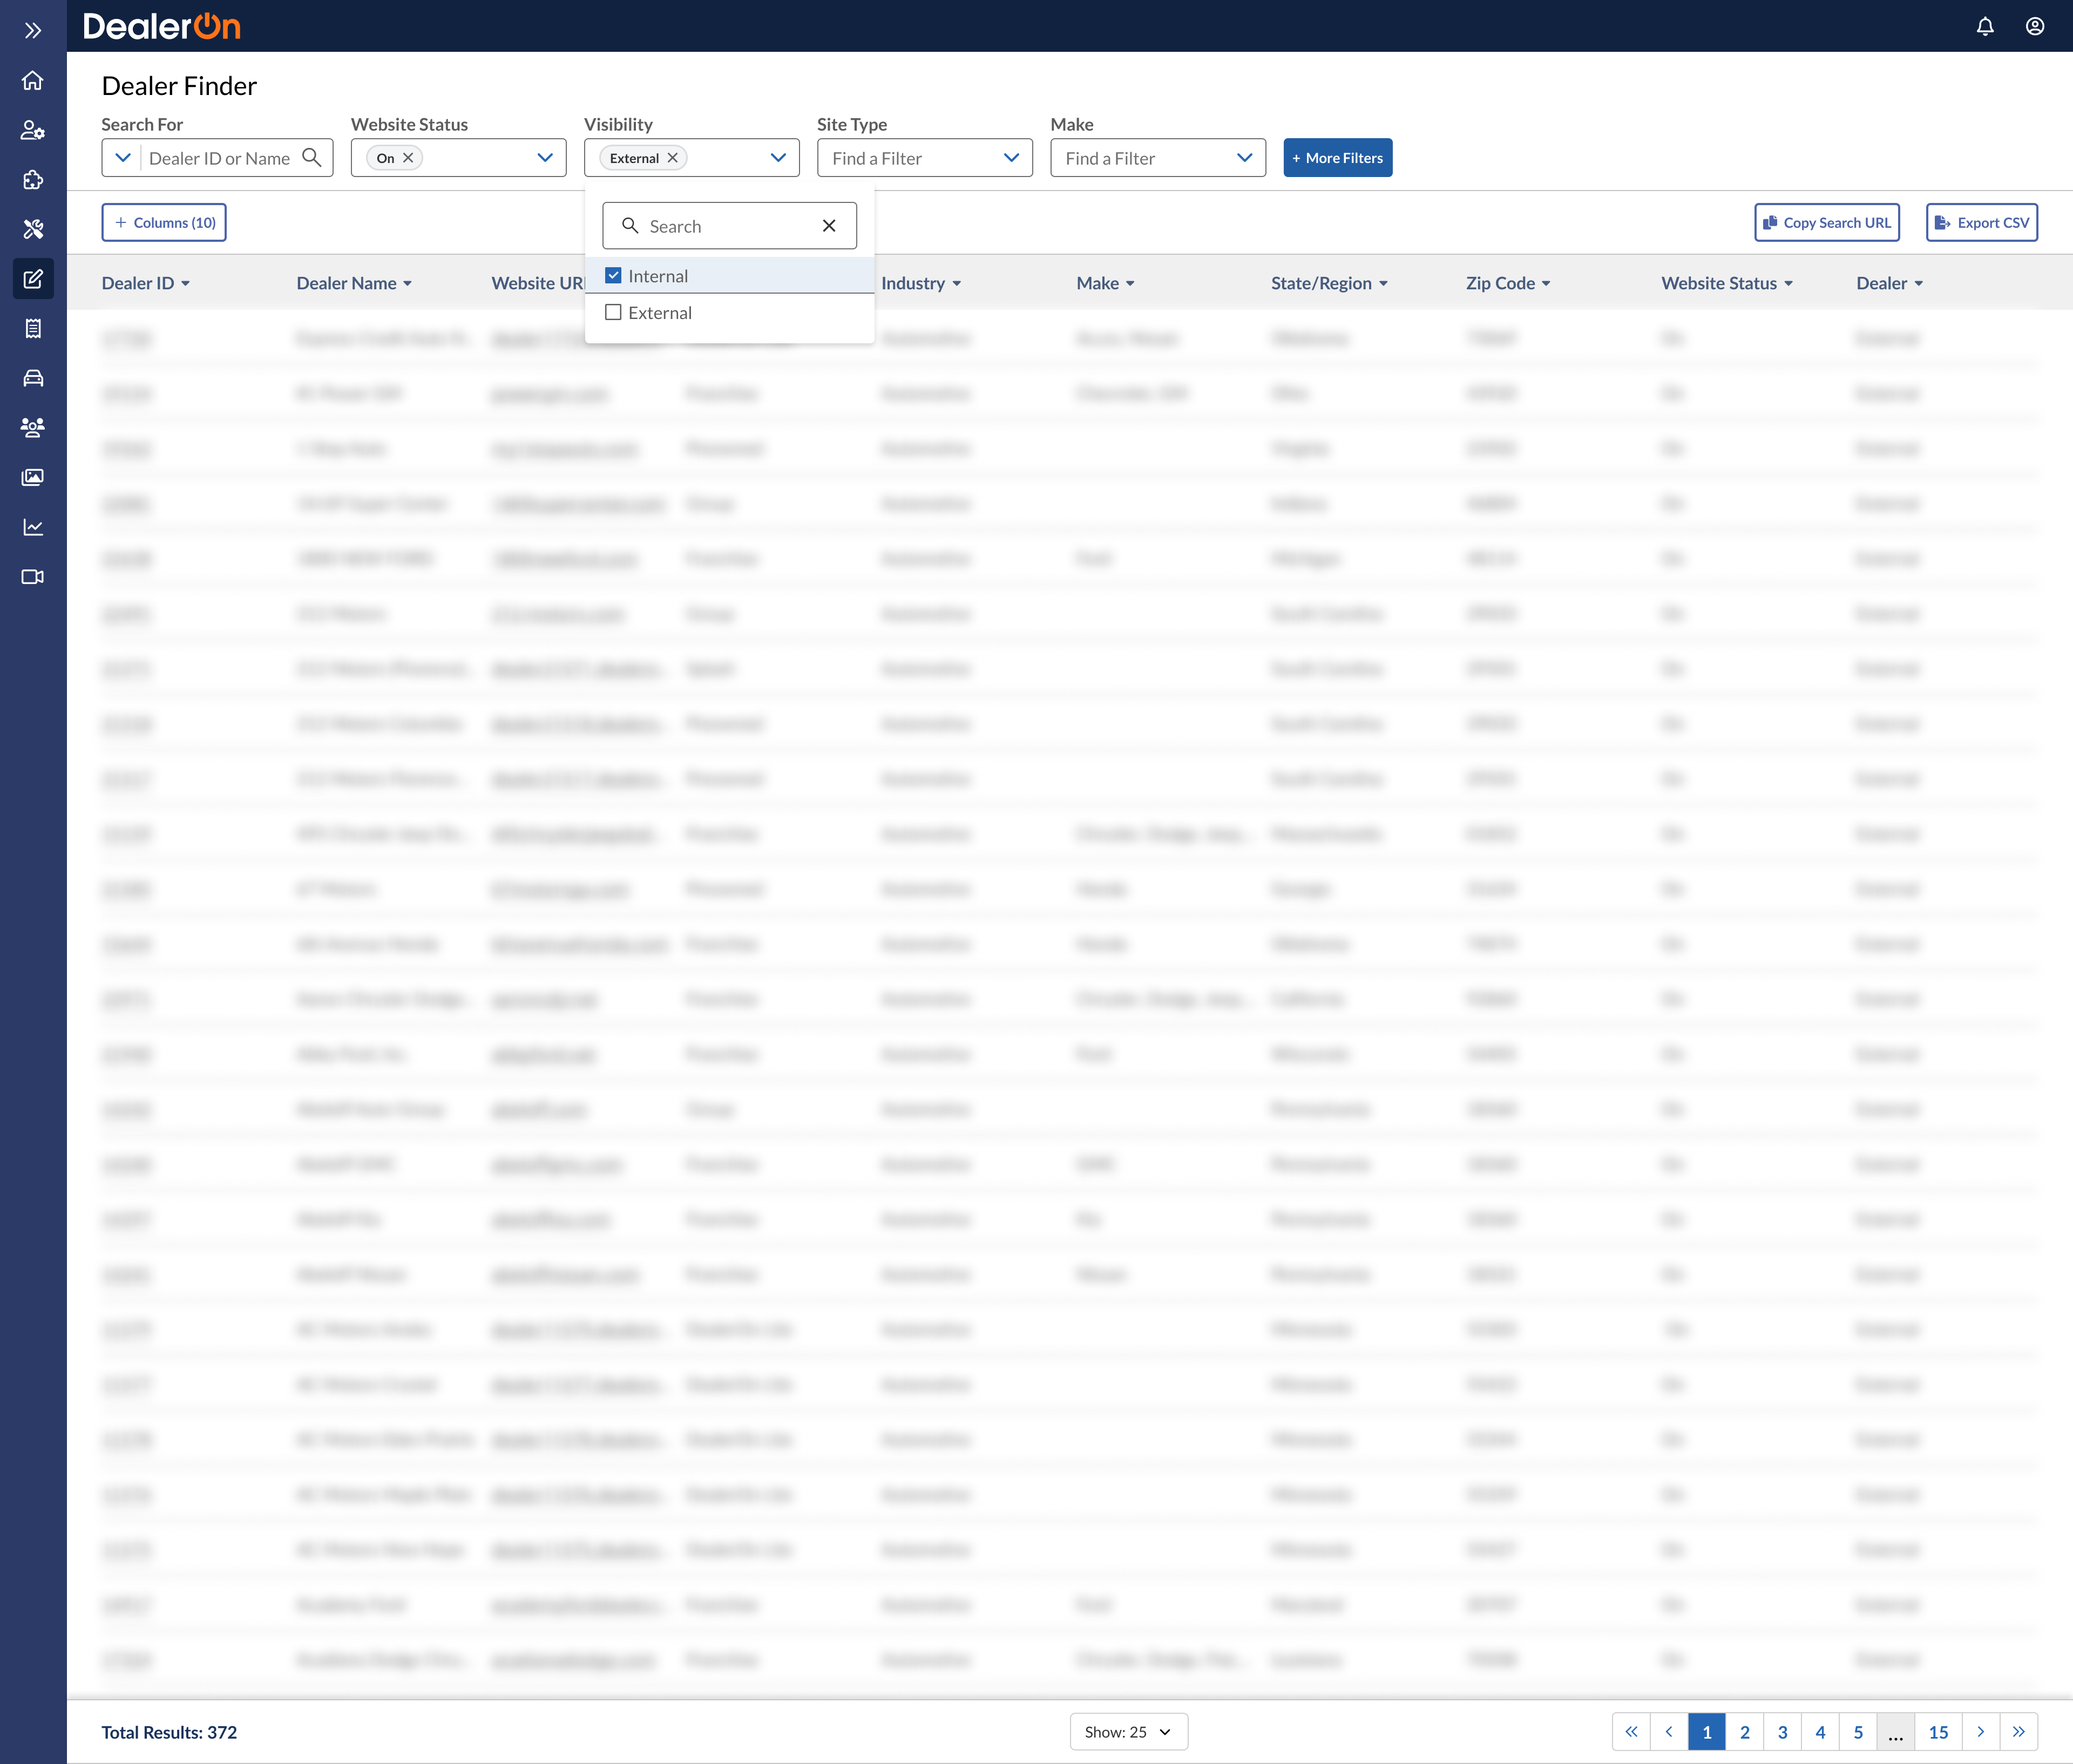
Task: Open the Home icon in sidebar
Action: coord(33,80)
